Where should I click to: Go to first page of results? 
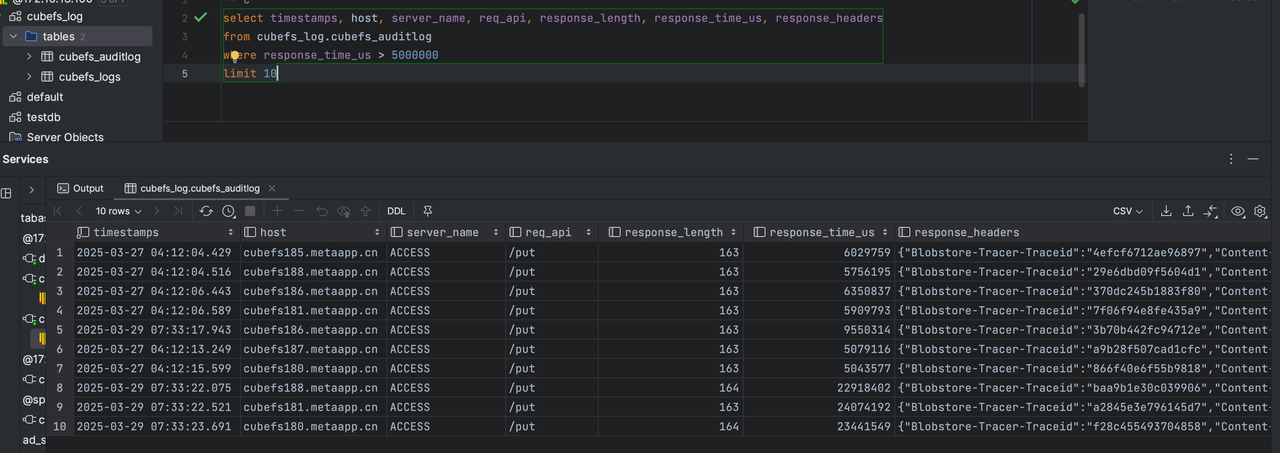(58, 211)
